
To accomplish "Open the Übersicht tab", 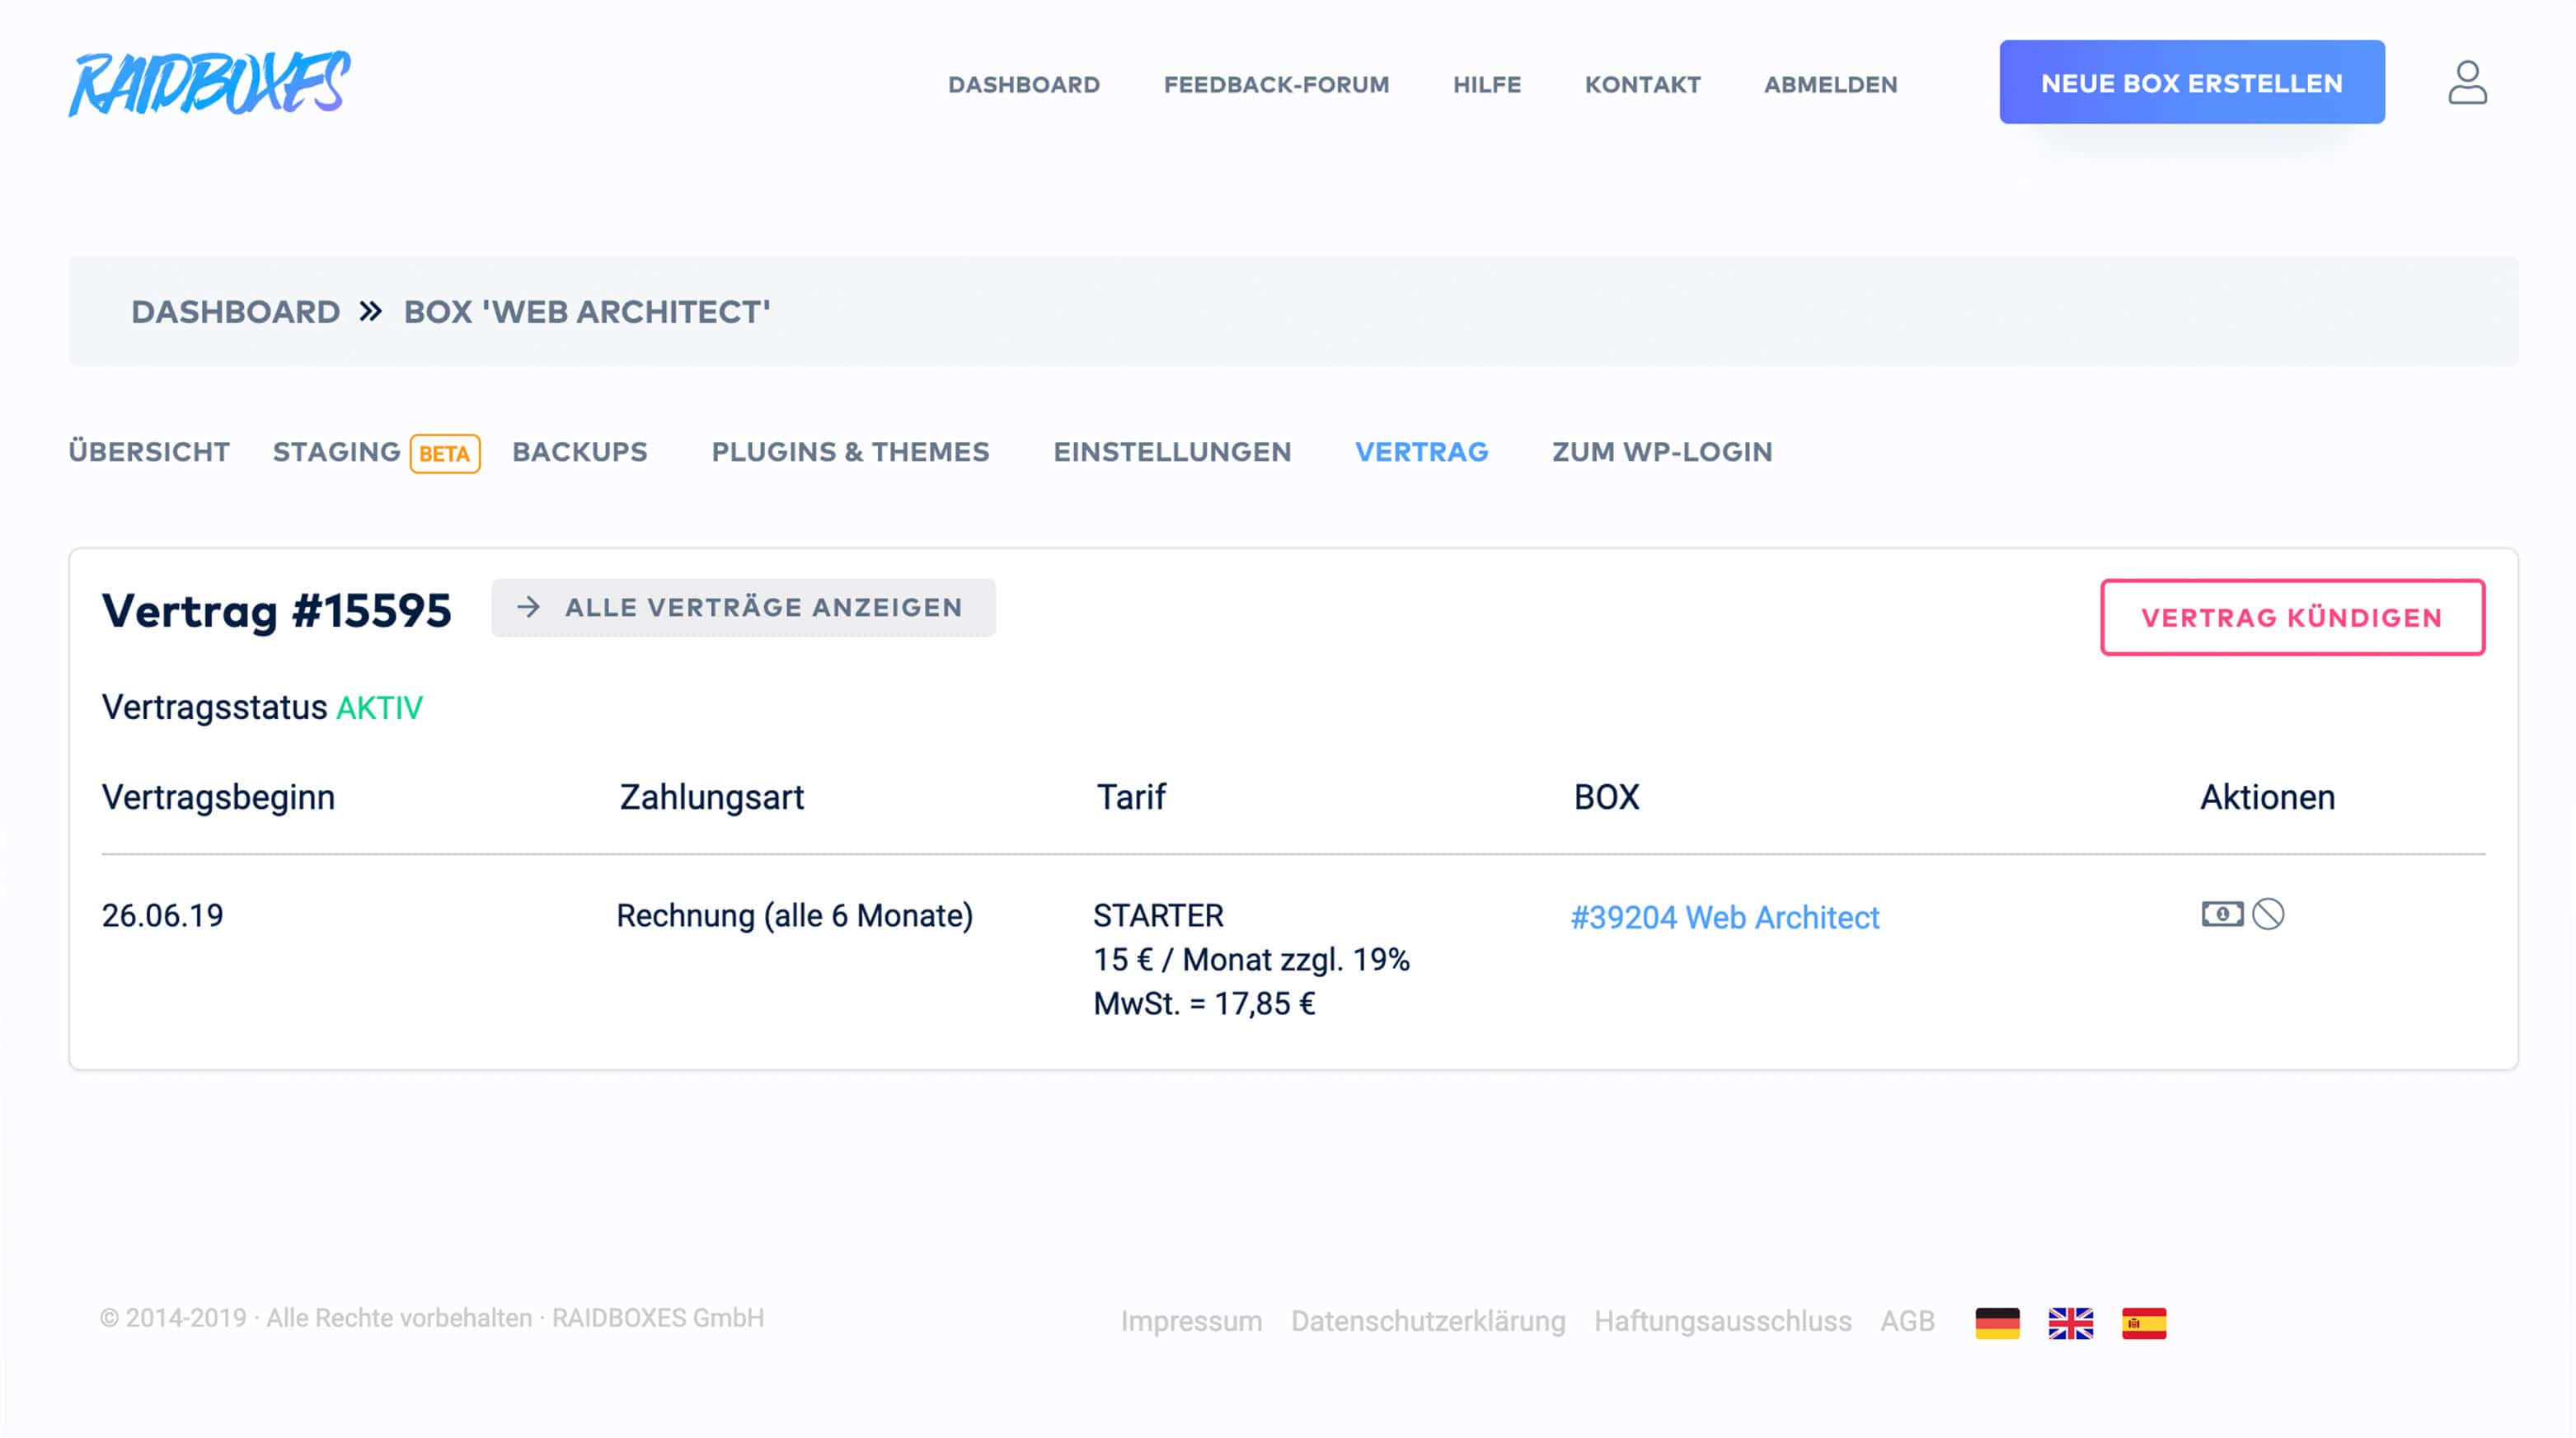I will [x=149, y=452].
